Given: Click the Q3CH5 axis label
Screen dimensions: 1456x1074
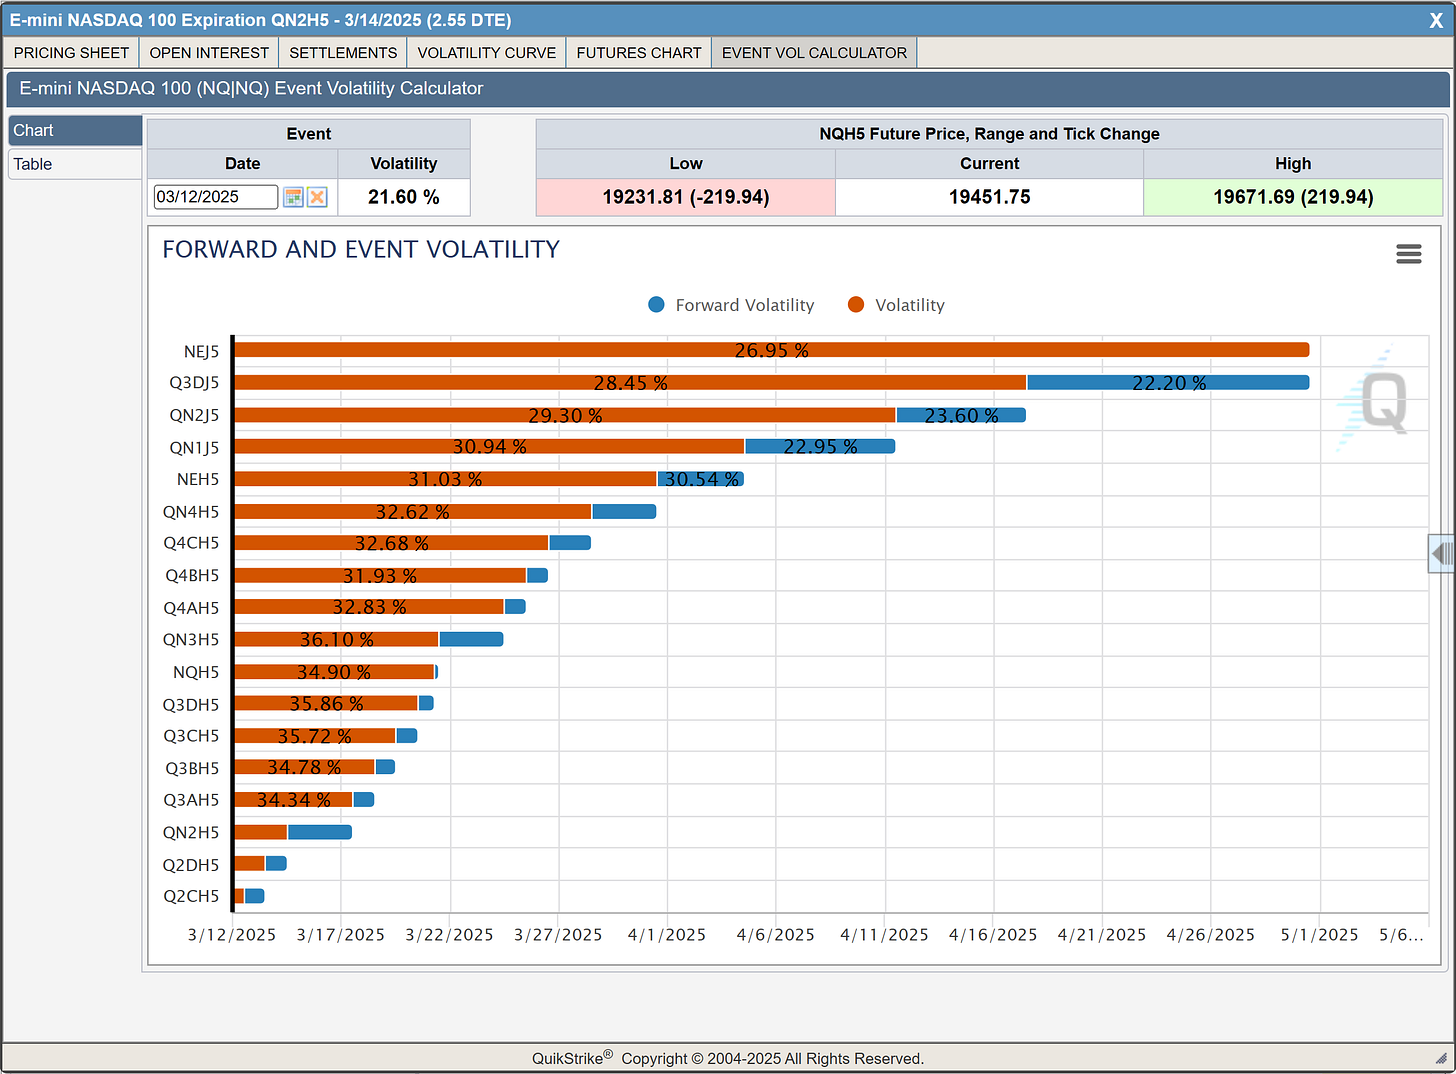Looking at the screenshot, I should point(191,736).
